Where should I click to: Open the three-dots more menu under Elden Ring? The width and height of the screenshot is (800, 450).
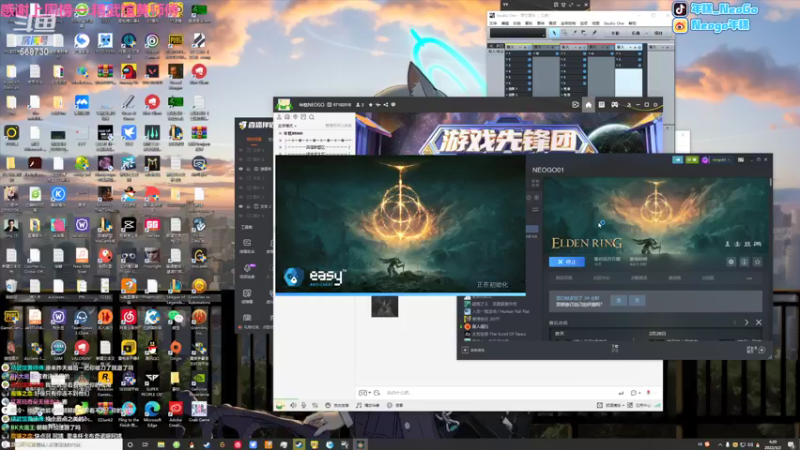pyautogui.click(x=749, y=278)
